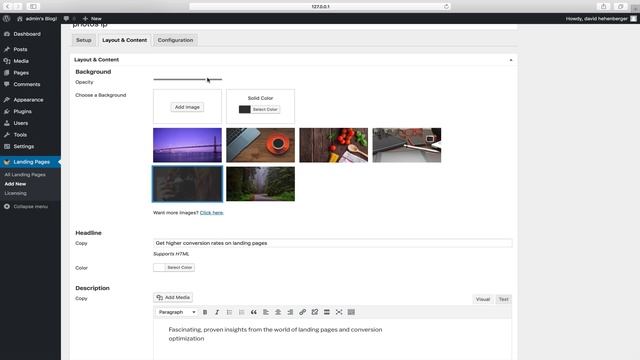Open All Landing Pages submenu
The height and width of the screenshot is (360, 640).
tap(25, 175)
